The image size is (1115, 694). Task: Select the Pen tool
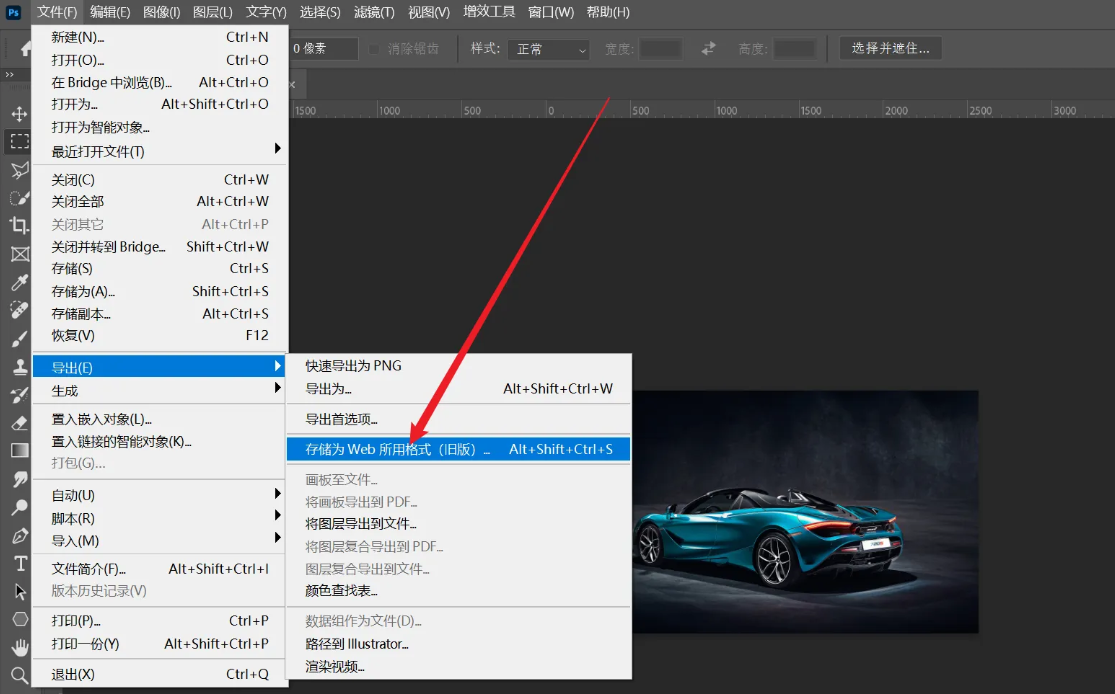tap(19, 535)
